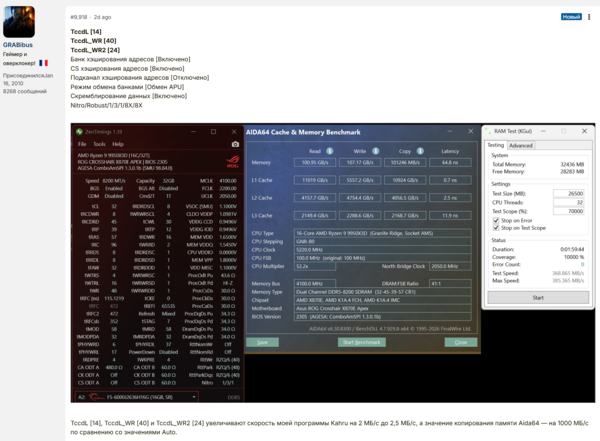Click the ZenTimings camera screenshot icon
Screen dimensions: 600x441
235,144
